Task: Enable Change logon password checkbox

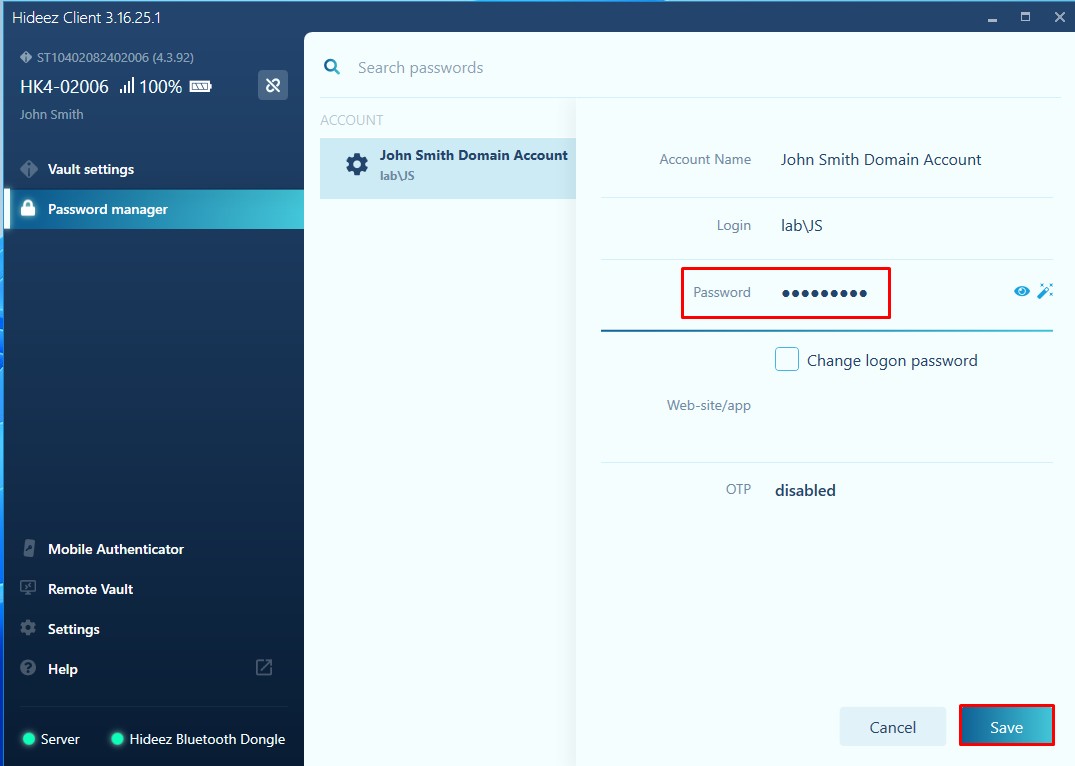Action: (x=787, y=360)
